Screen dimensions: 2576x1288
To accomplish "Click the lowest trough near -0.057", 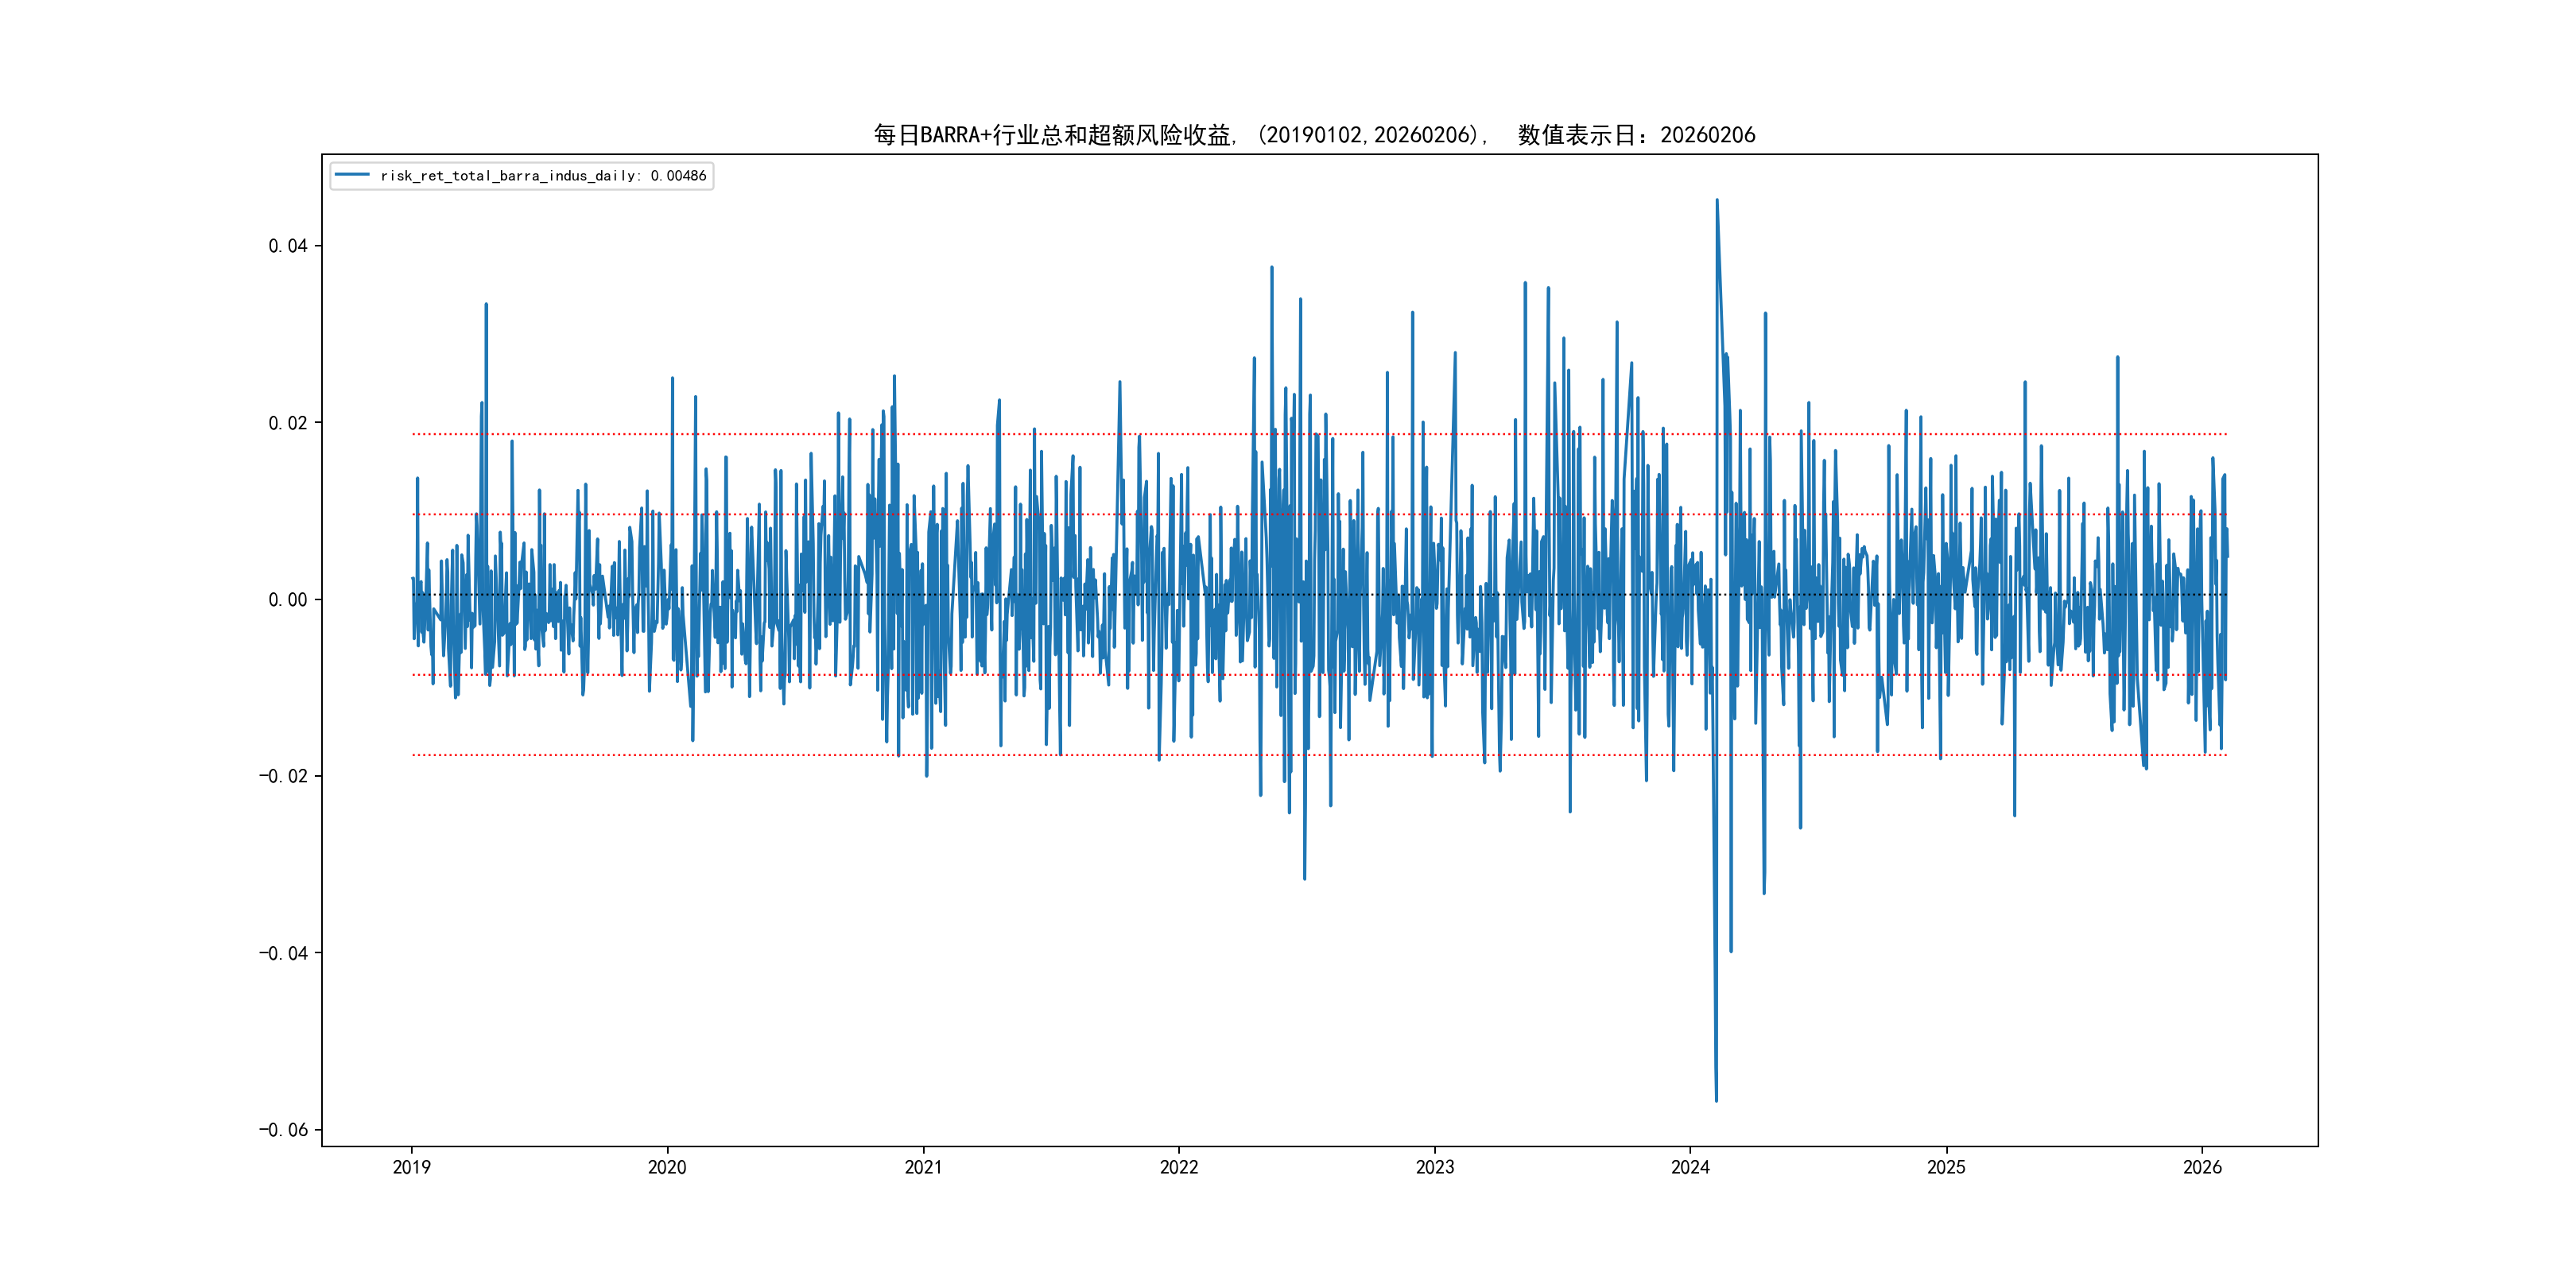I will click(1716, 1100).
